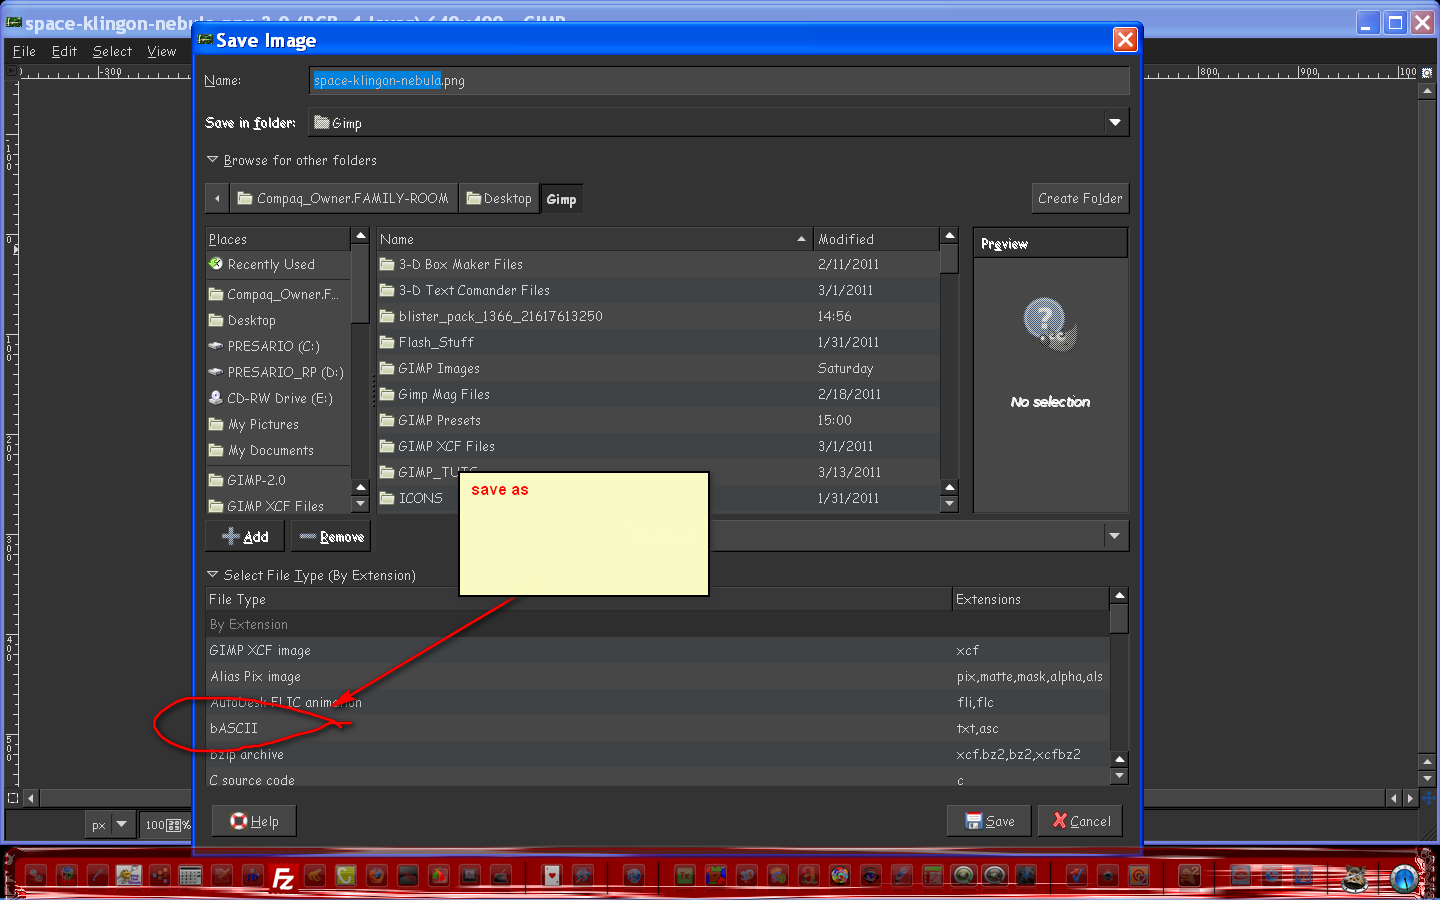This screenshot has height=900, width=1440.
Task: Open the Save in folder dropdown
Action: pos(1114,122)
